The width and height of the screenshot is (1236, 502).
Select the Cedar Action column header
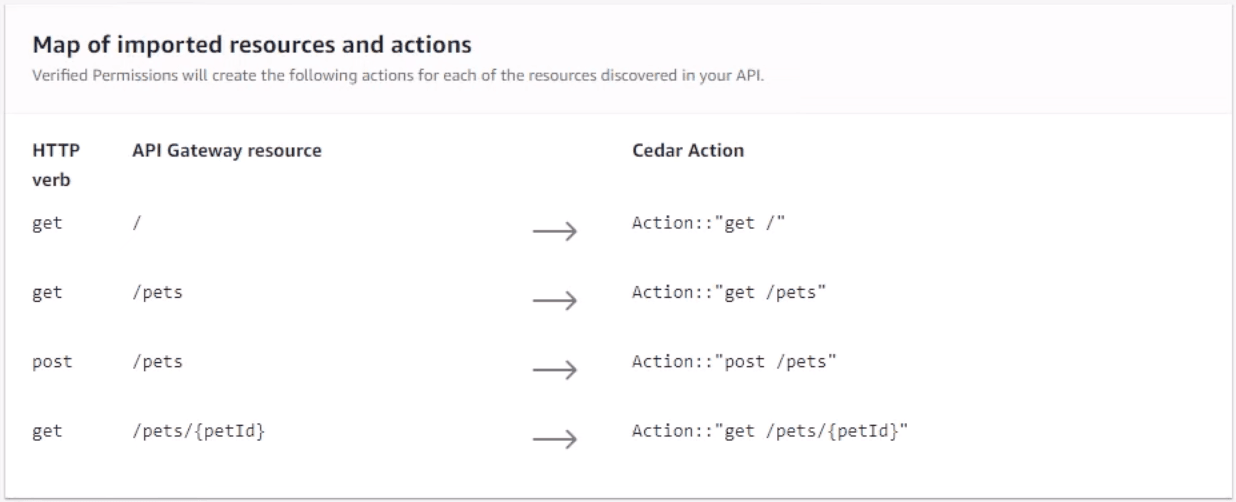688,151
